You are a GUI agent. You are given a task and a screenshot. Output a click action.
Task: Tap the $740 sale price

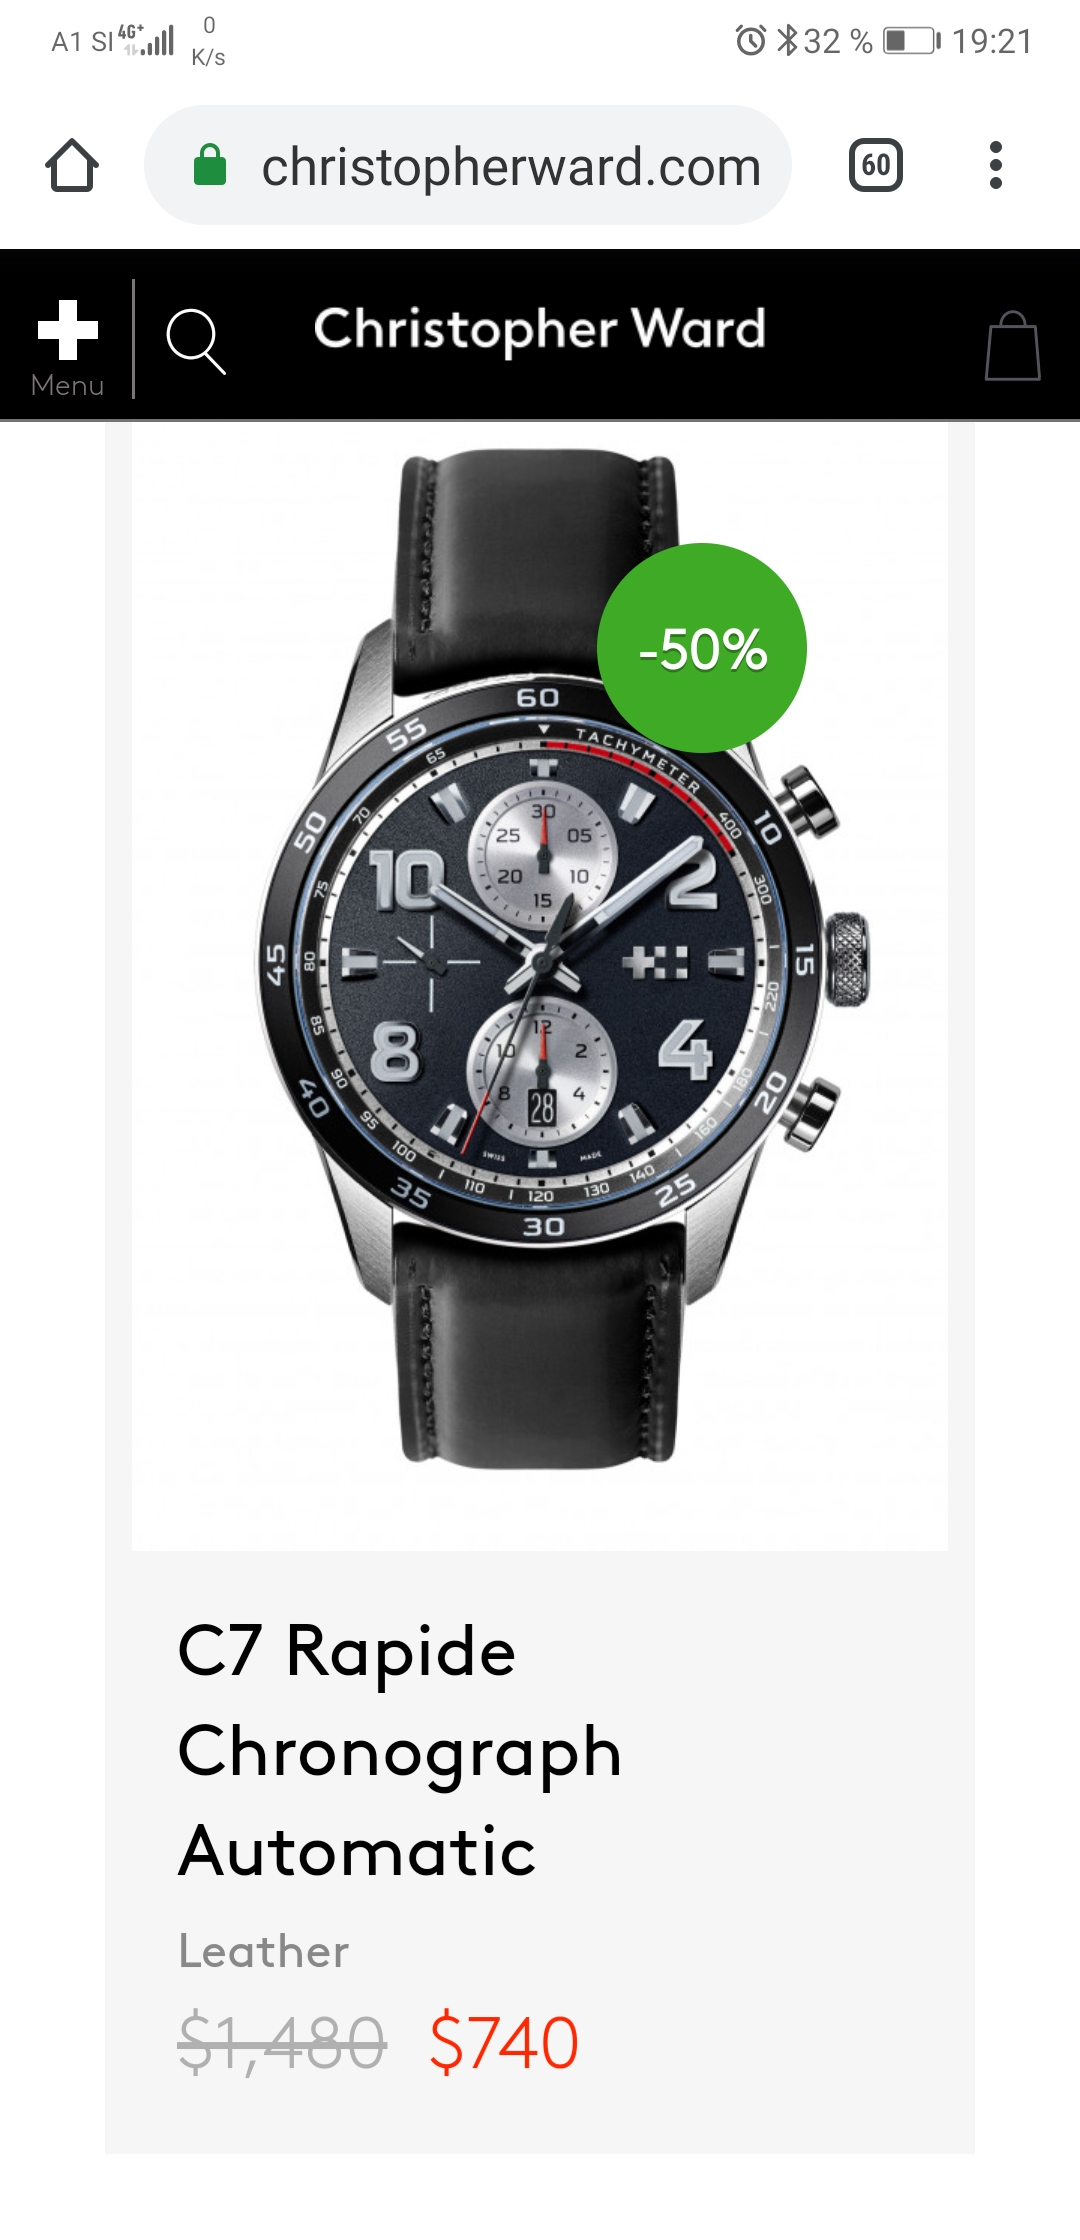[x=504, y=2043]
